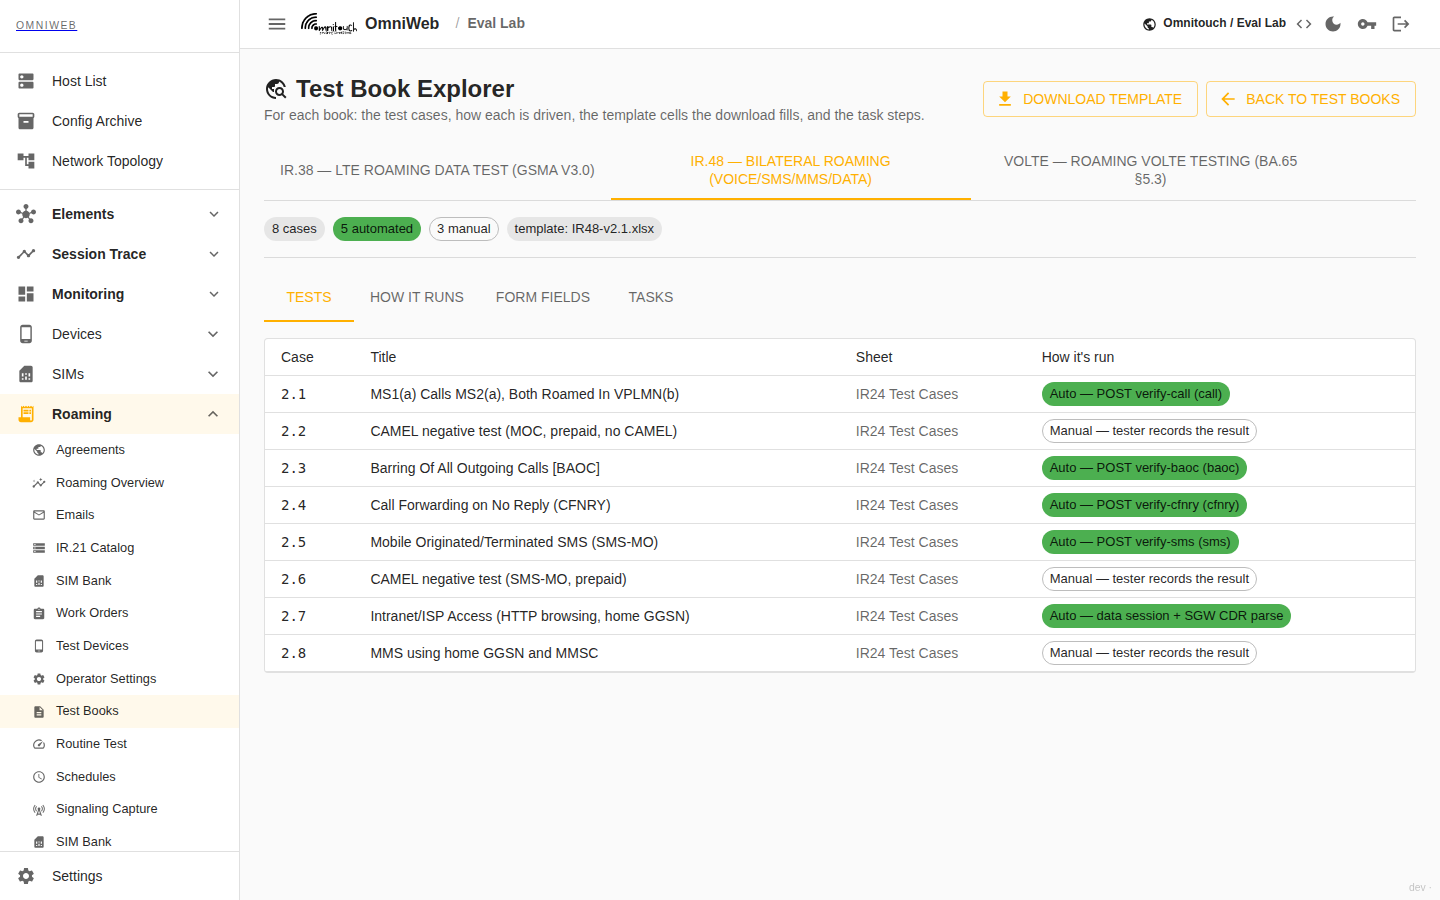The height and width of the screenshot is (900, 1440).
Task: Click 'MMS using home GGSN and MMSC' title
Action: pyautogui.click(x=484, y=653)
